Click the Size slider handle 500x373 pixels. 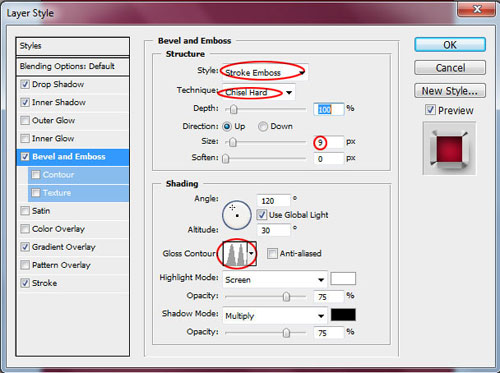(x=233, y=142)
